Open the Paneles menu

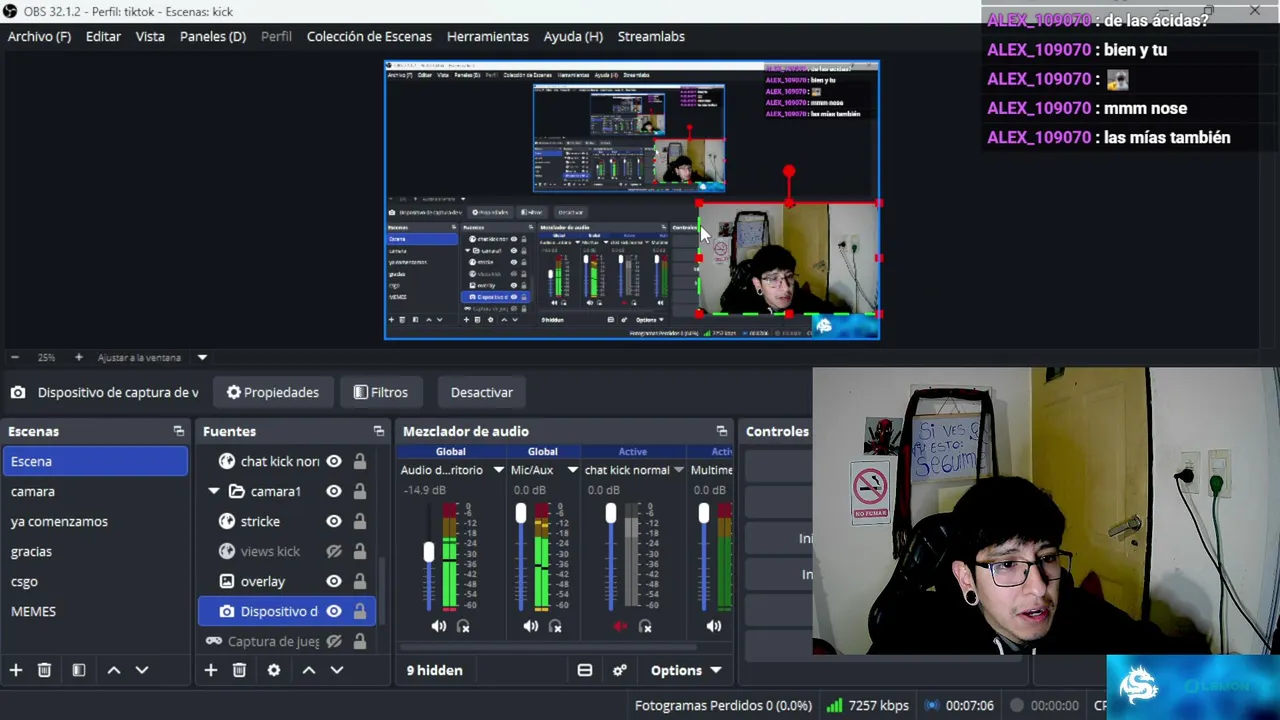213,36
